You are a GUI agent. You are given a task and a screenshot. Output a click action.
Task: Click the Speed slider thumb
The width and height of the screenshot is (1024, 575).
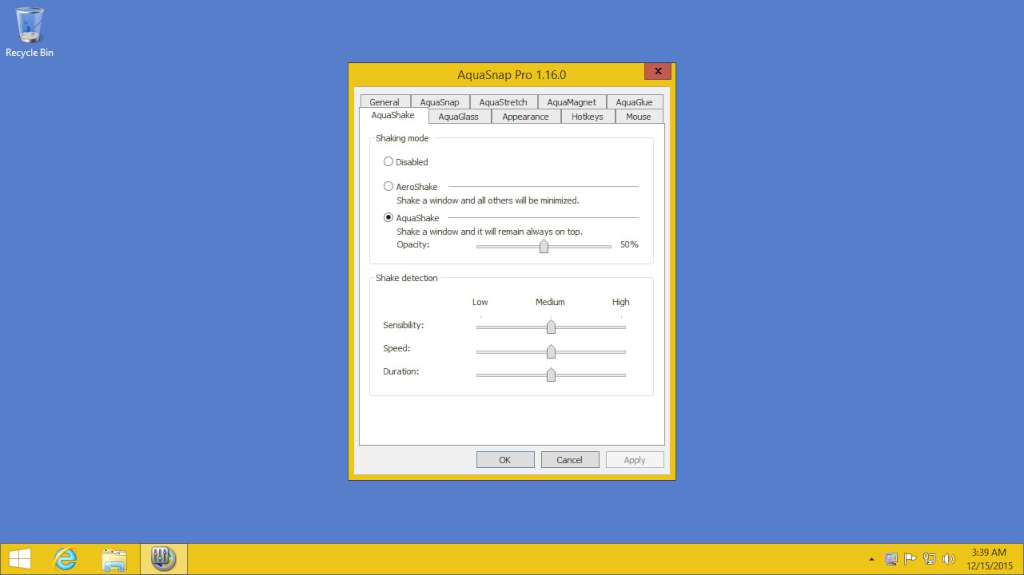tap(551, 352)
